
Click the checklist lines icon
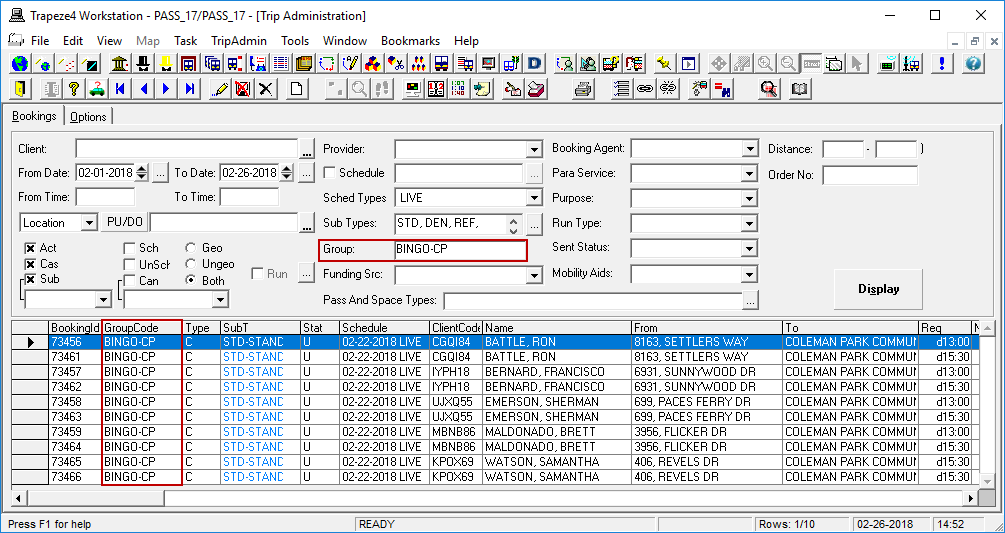(621, 89)
